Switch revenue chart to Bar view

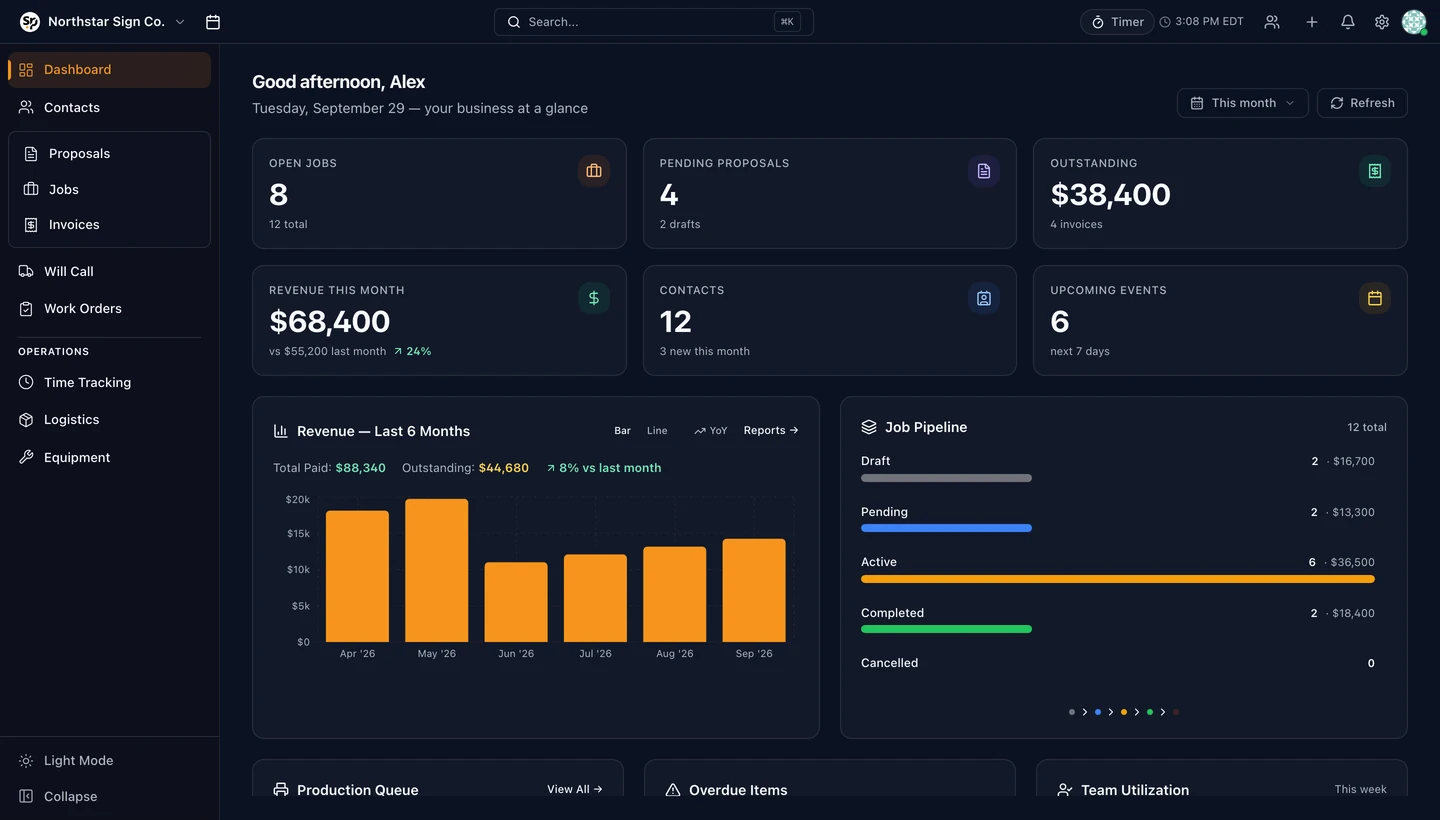[x=622, y=431]
